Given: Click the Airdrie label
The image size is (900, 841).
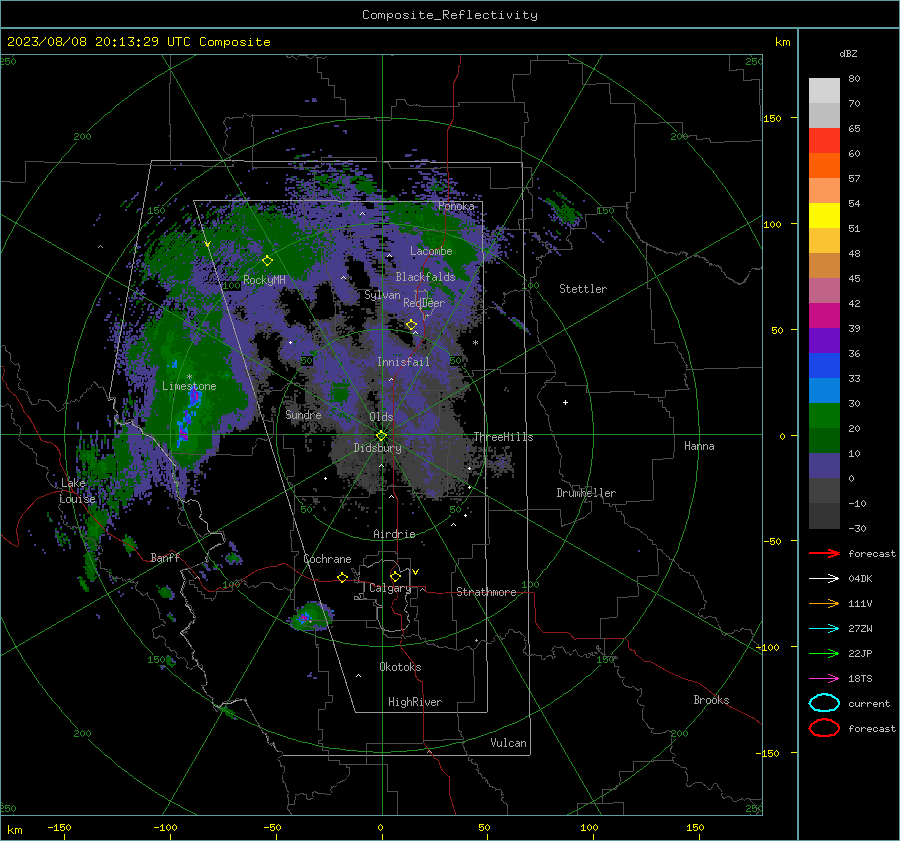Looking at the screenshot, I should [394, 534].
